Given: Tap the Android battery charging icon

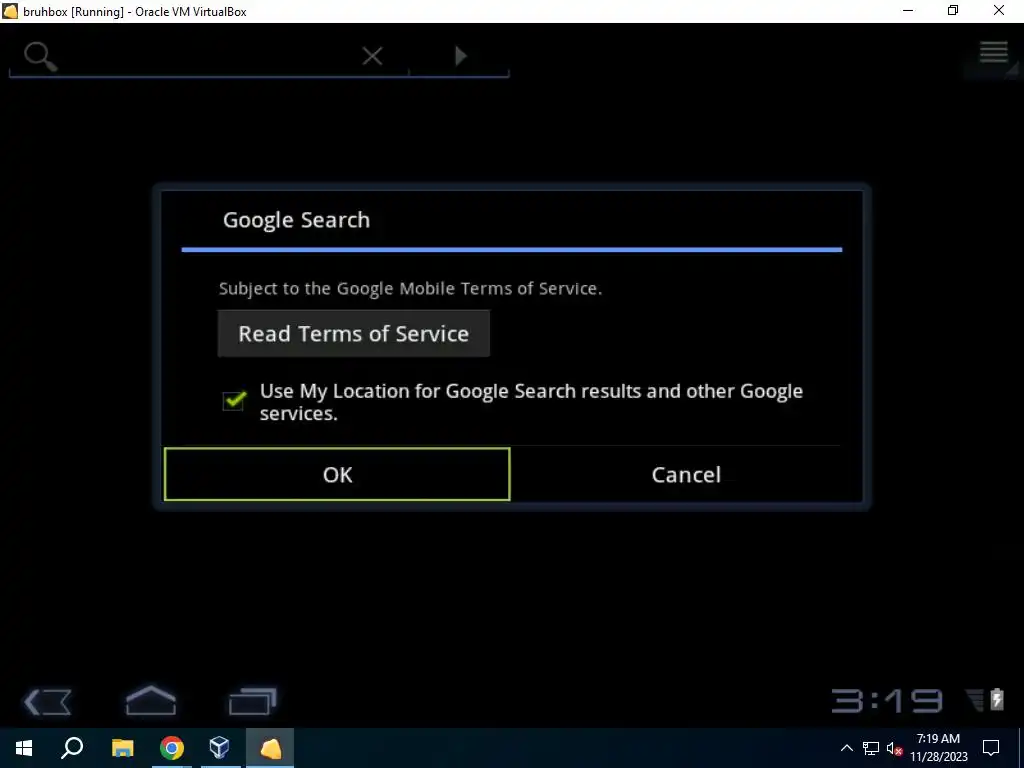Looking at the screenshot, I should (x=997, y=699).
